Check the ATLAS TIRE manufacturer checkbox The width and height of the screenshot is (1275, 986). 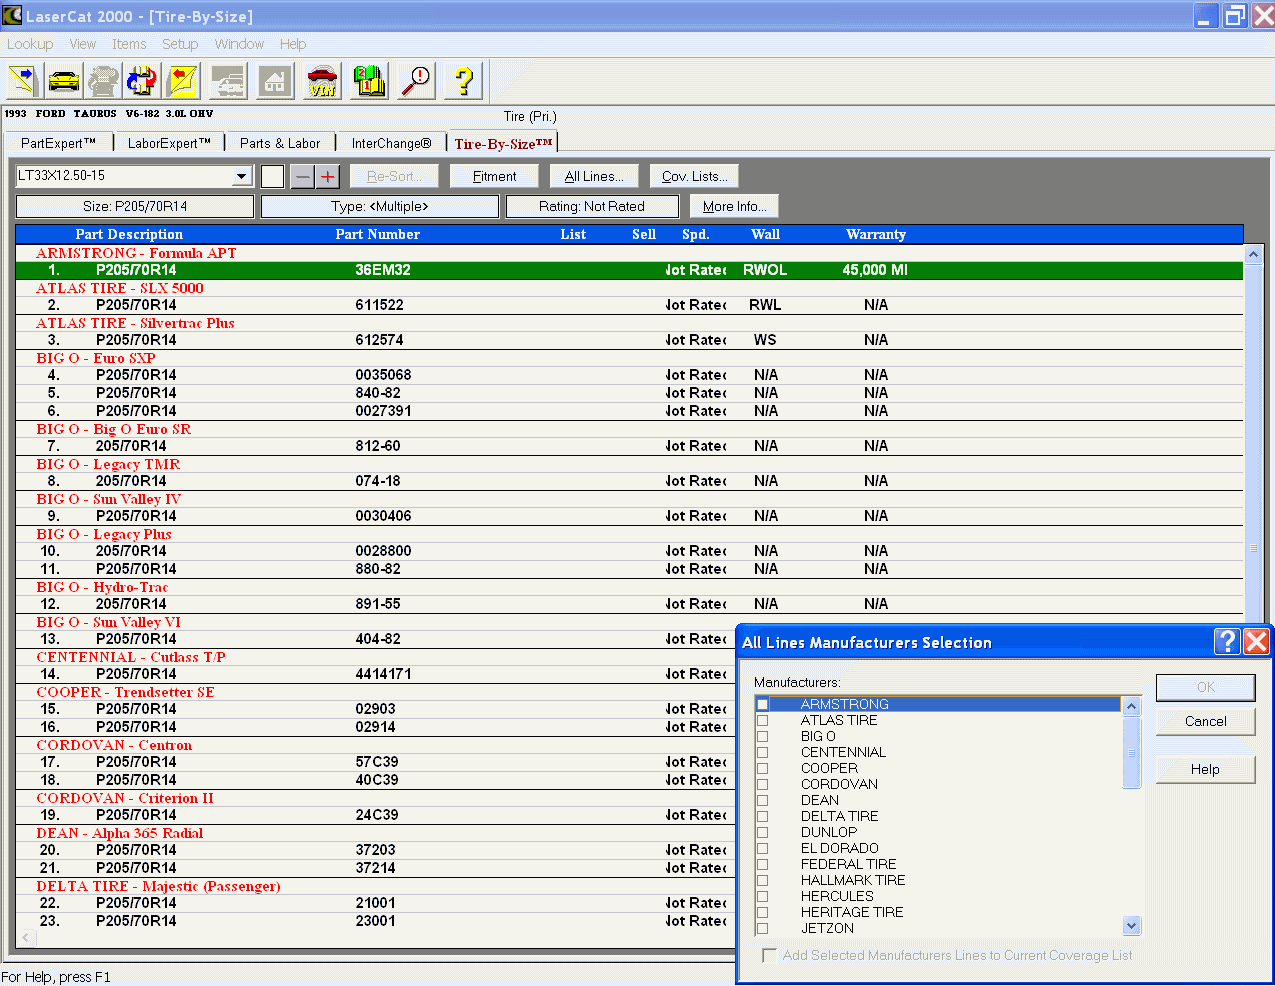tap(763, 720)
